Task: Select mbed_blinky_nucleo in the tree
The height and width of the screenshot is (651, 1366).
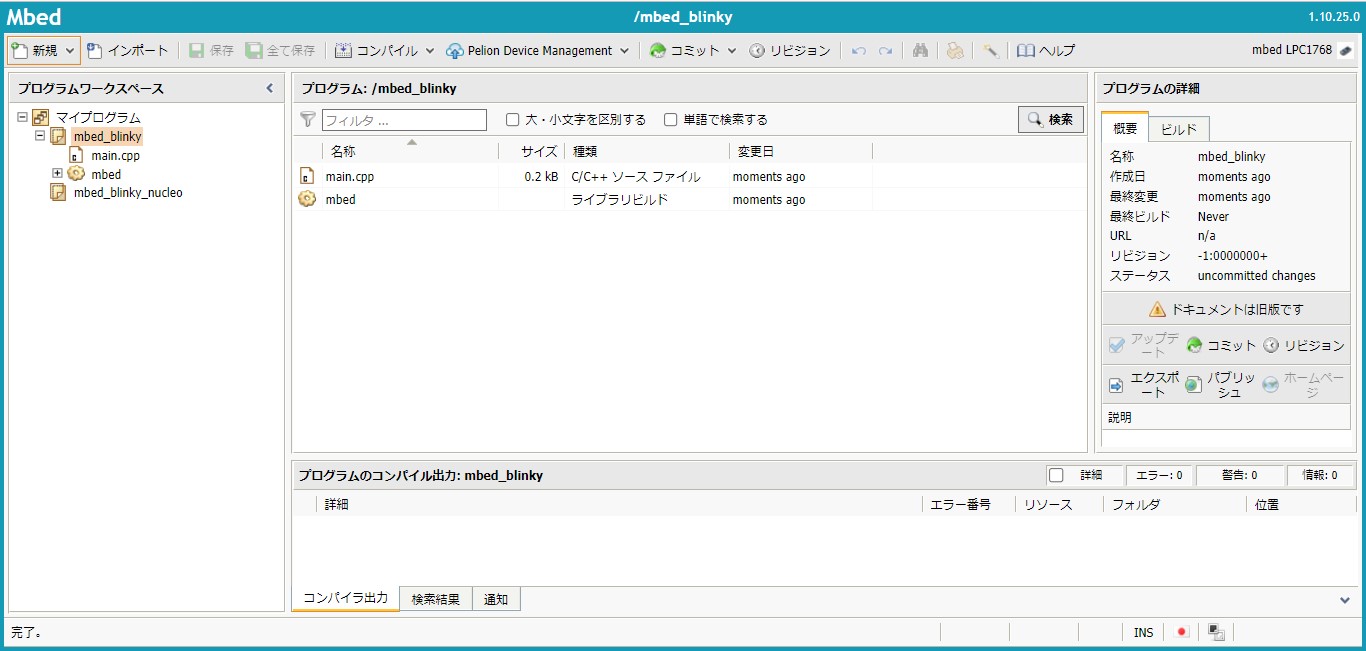Action: click(x=128, y=193)
